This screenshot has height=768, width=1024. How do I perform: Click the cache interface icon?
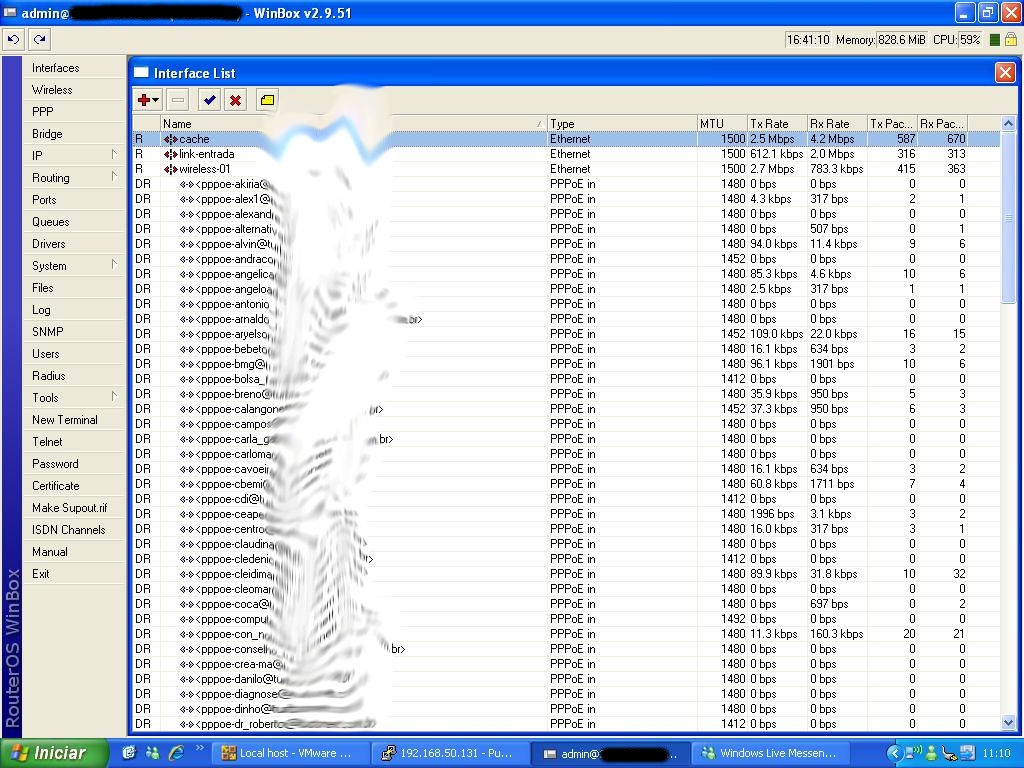pos(170,139)
